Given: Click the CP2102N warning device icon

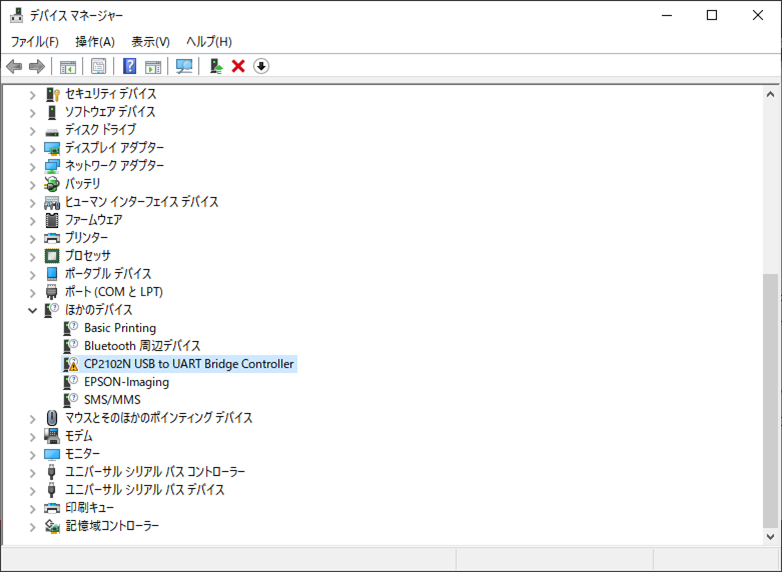Looking at the screenshot, I should click(71, 364).
